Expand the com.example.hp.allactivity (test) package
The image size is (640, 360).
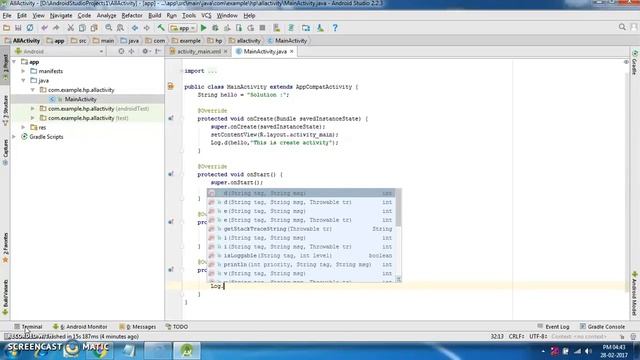[33, 118]
